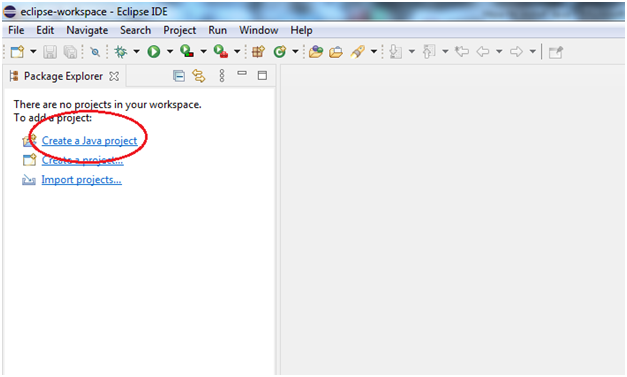Open the Edit menu
Screen dimensions: 627x377
pos(45,30)
